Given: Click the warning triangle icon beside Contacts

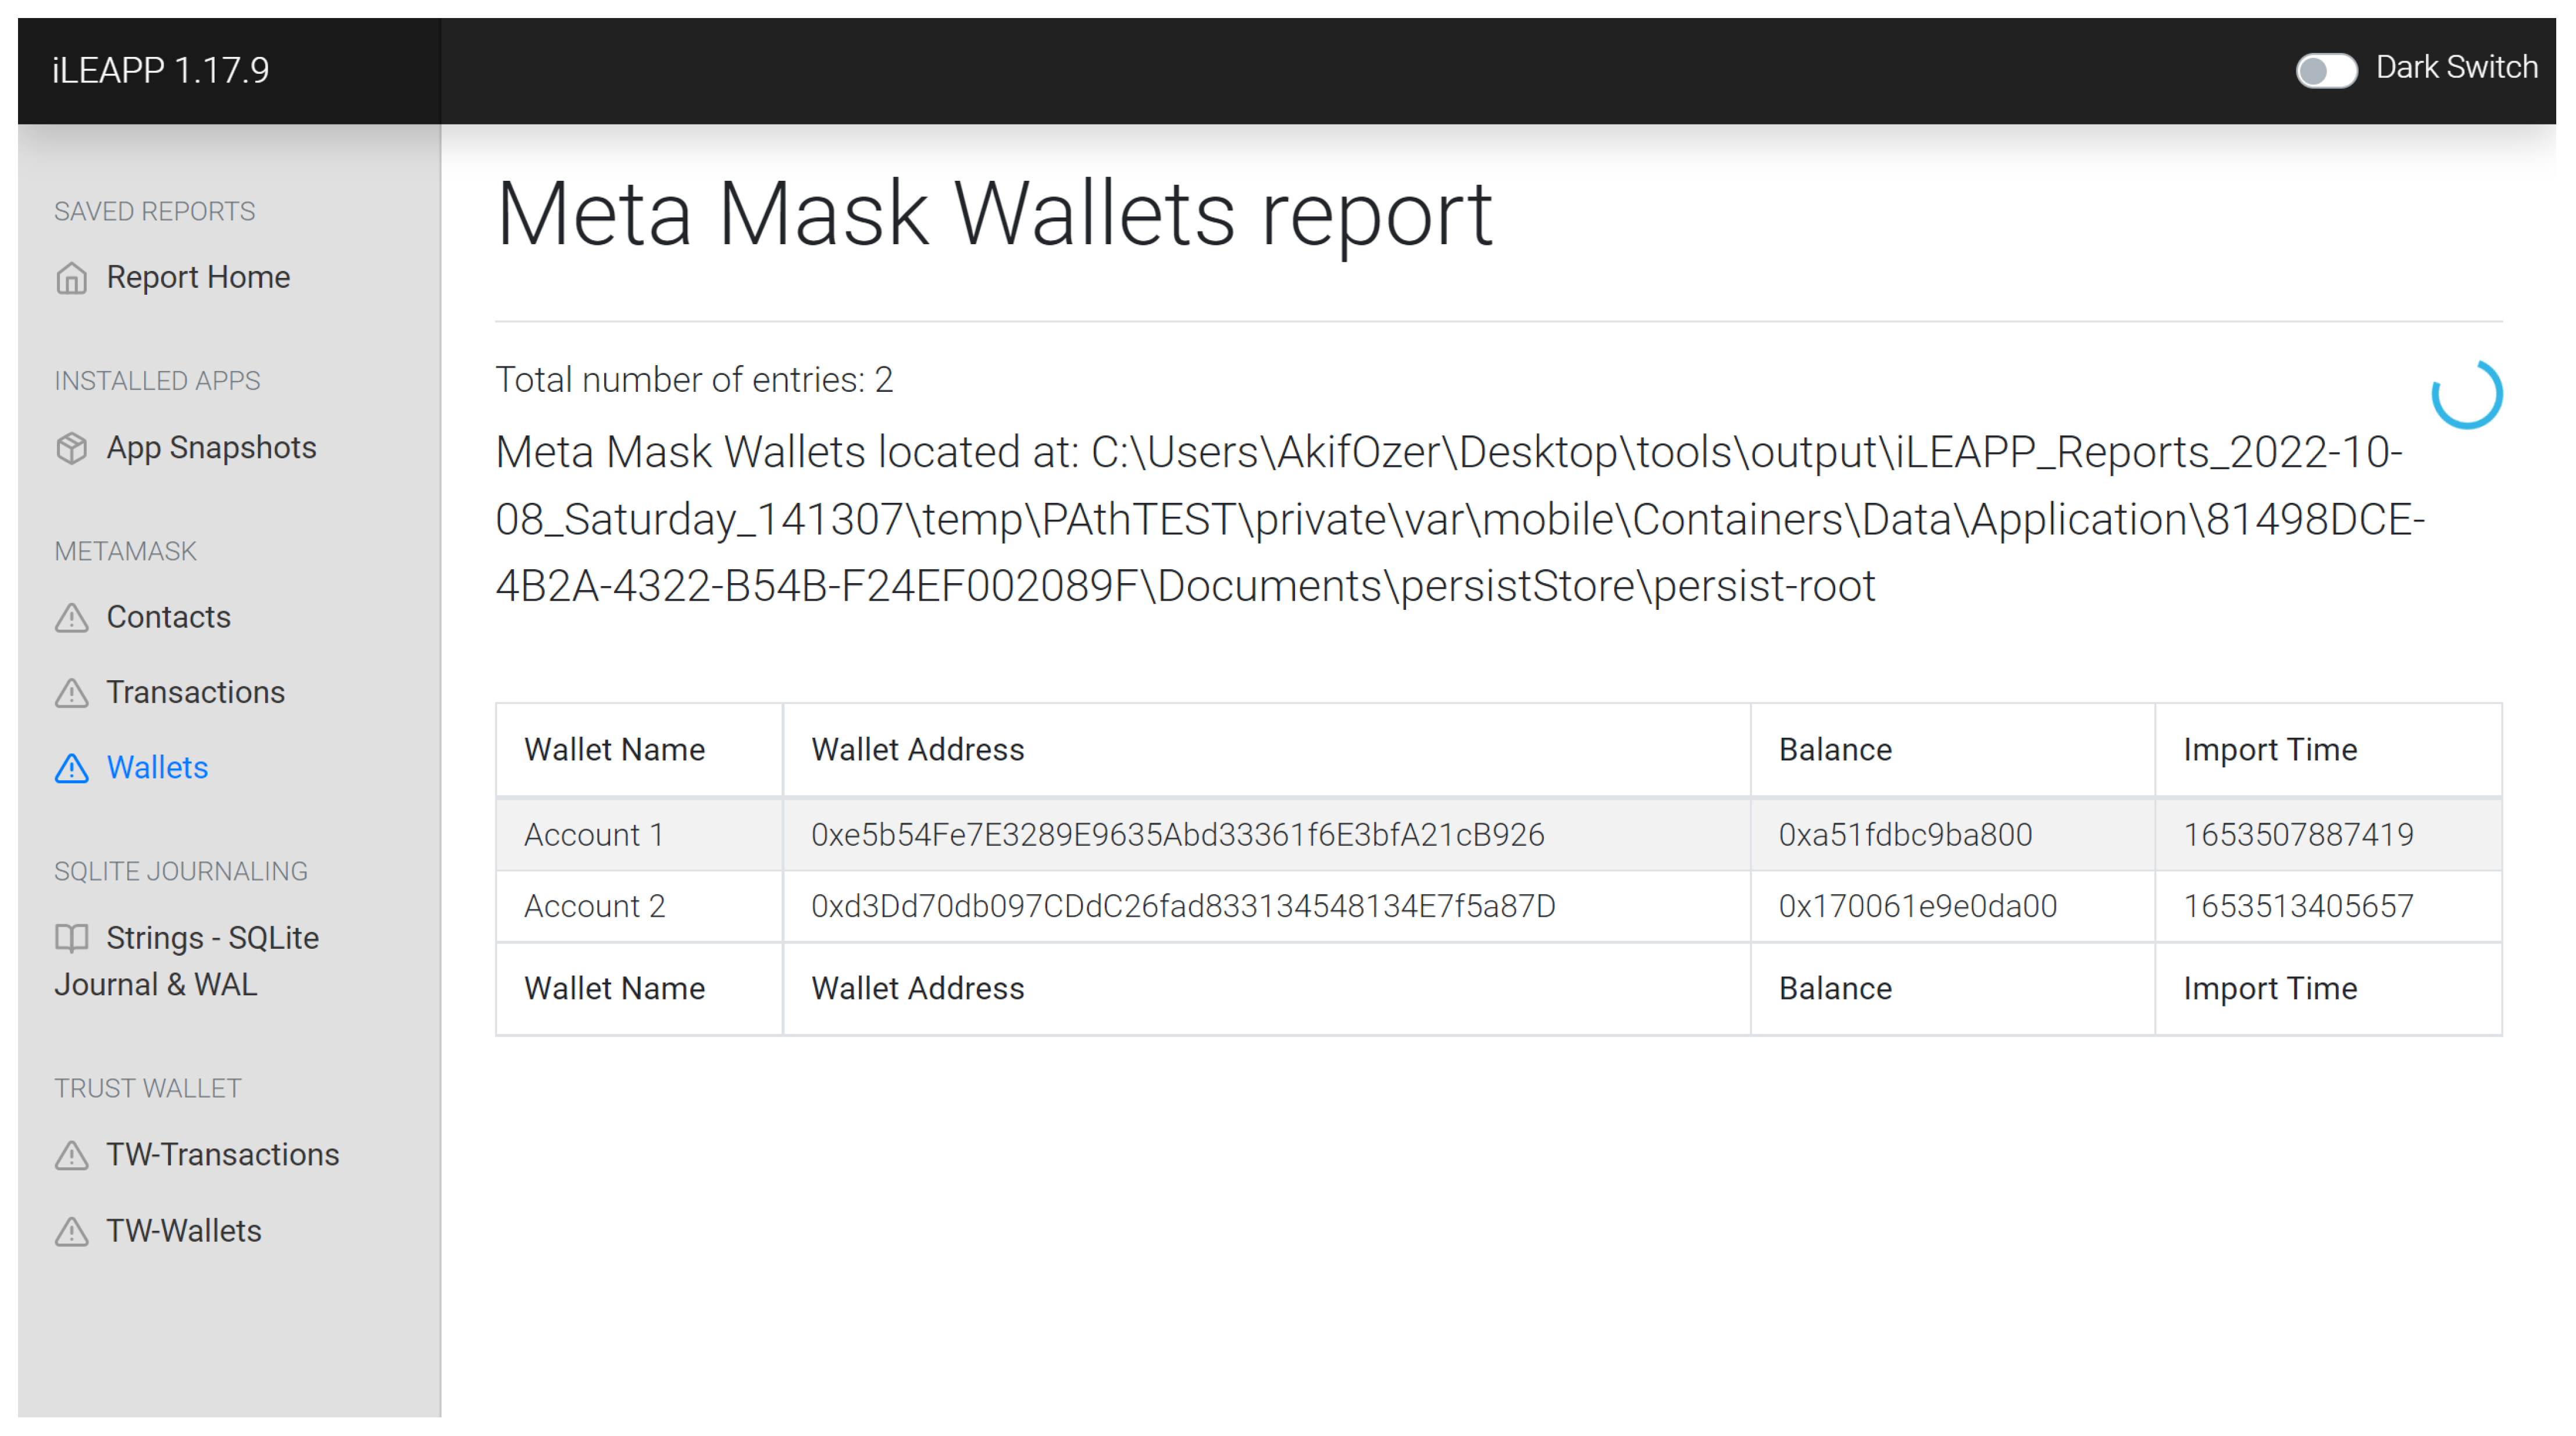Looking at the screenshot, I should 71,618.
